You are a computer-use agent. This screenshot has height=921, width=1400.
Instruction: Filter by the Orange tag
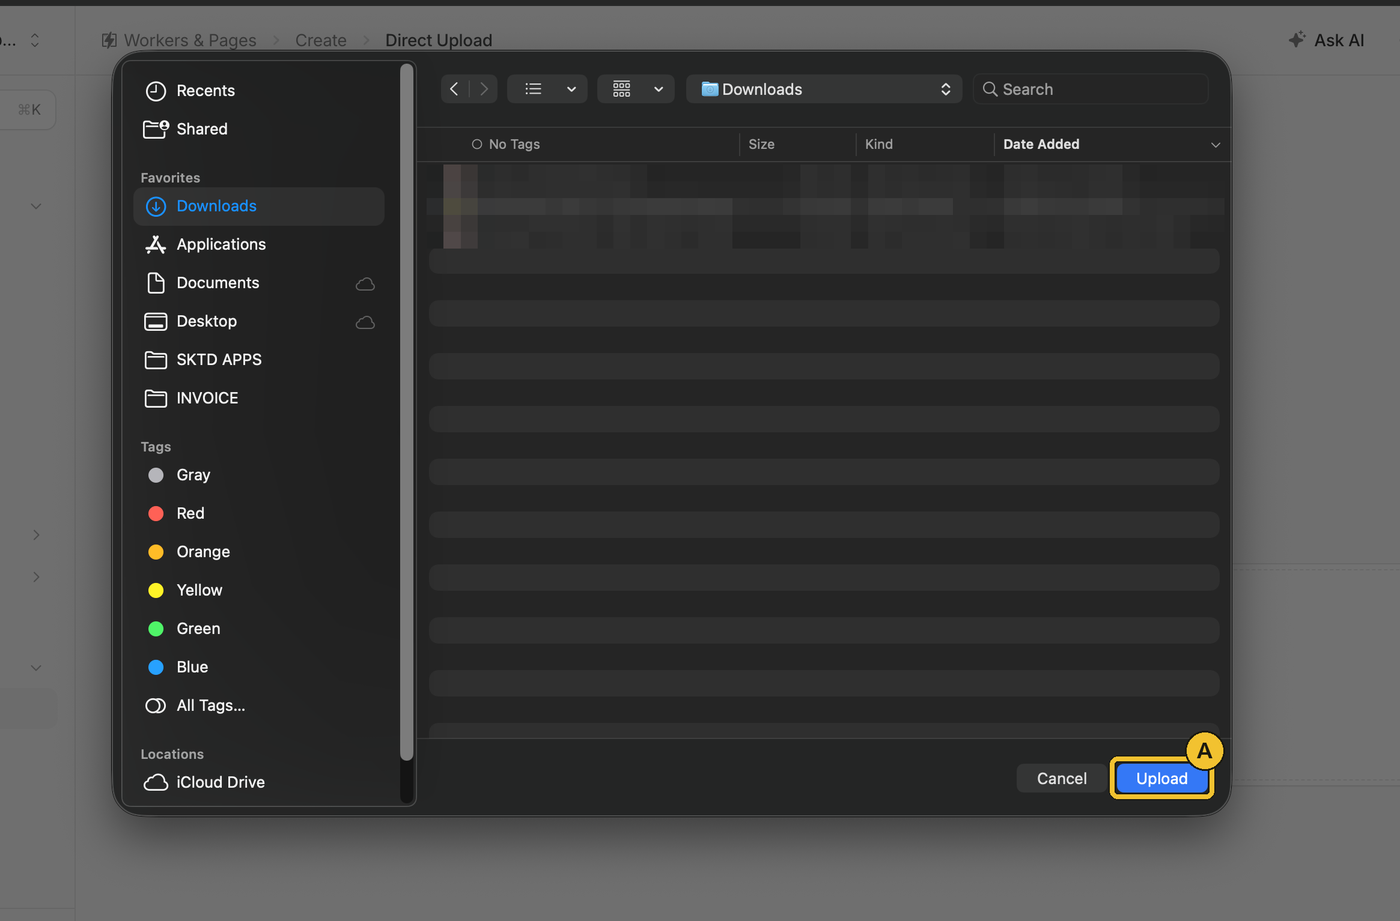[x=259, y=552]
